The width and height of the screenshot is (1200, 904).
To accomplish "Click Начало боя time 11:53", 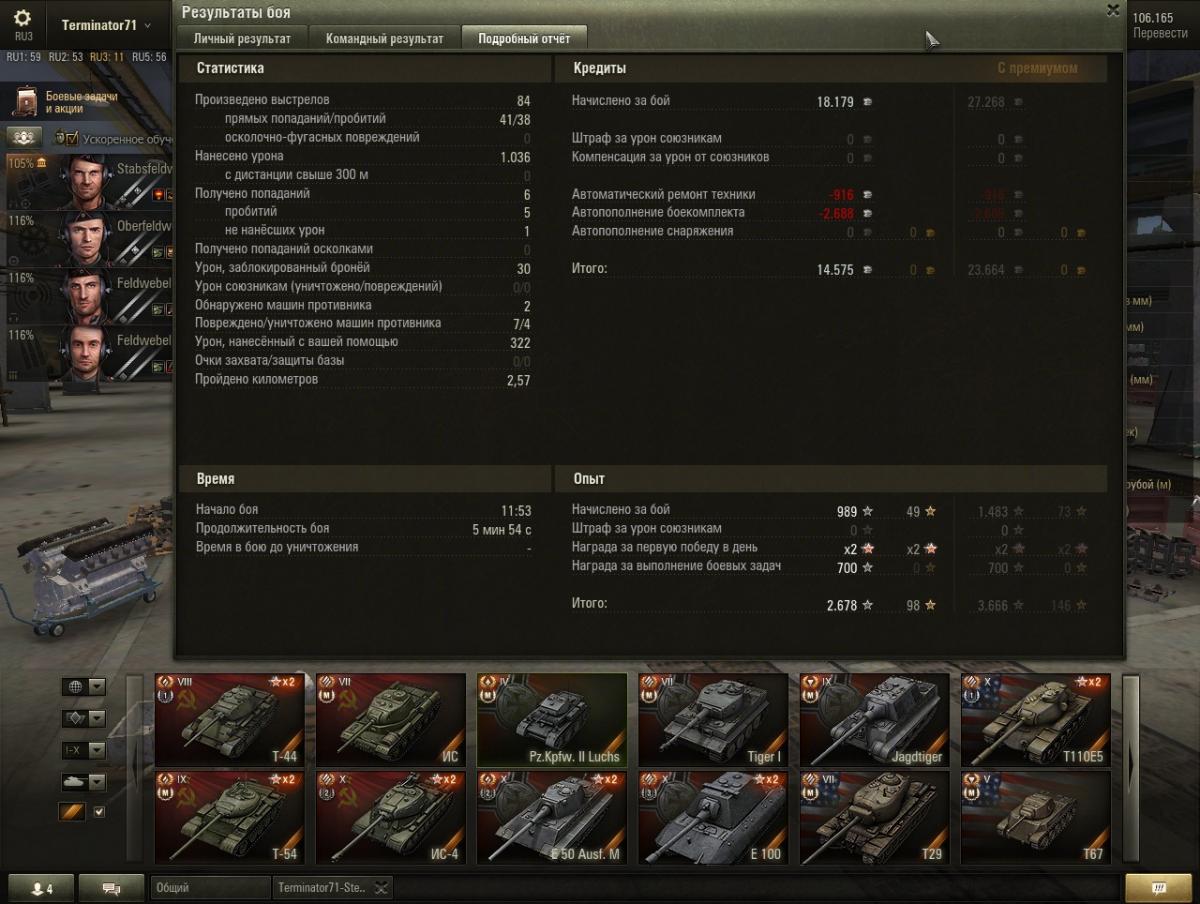I will click(516, 511).
